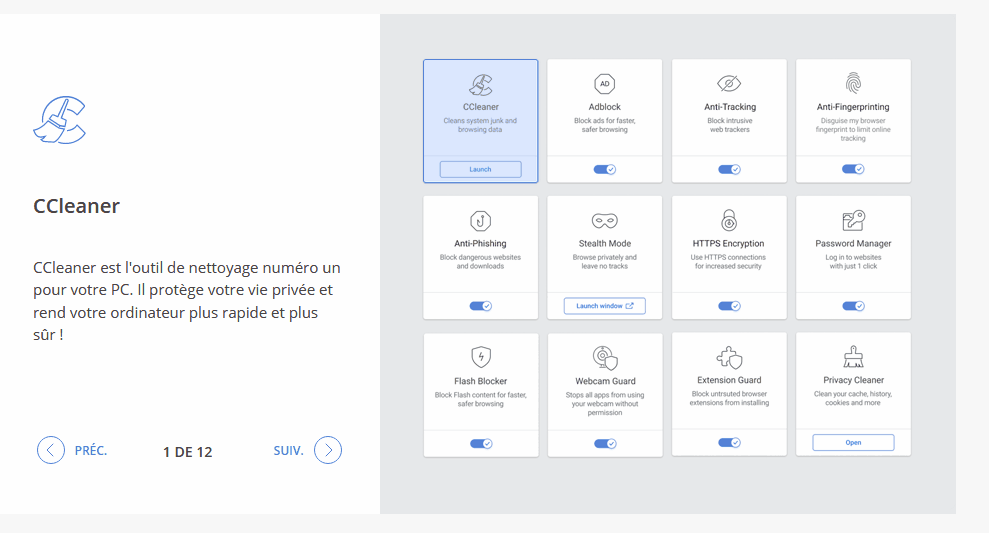The image size is (989, 533).
Task: Go to previous slide with left arrow circle
Action: (50, 450)
